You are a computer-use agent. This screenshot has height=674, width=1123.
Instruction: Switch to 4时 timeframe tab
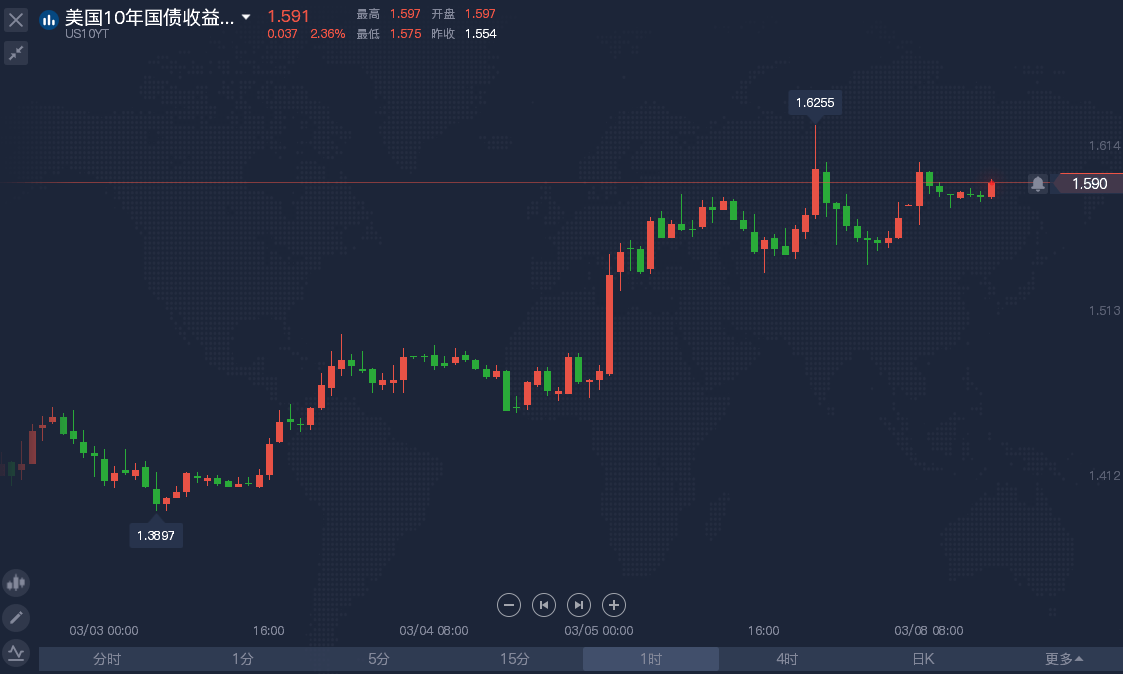tap(787, 659)
